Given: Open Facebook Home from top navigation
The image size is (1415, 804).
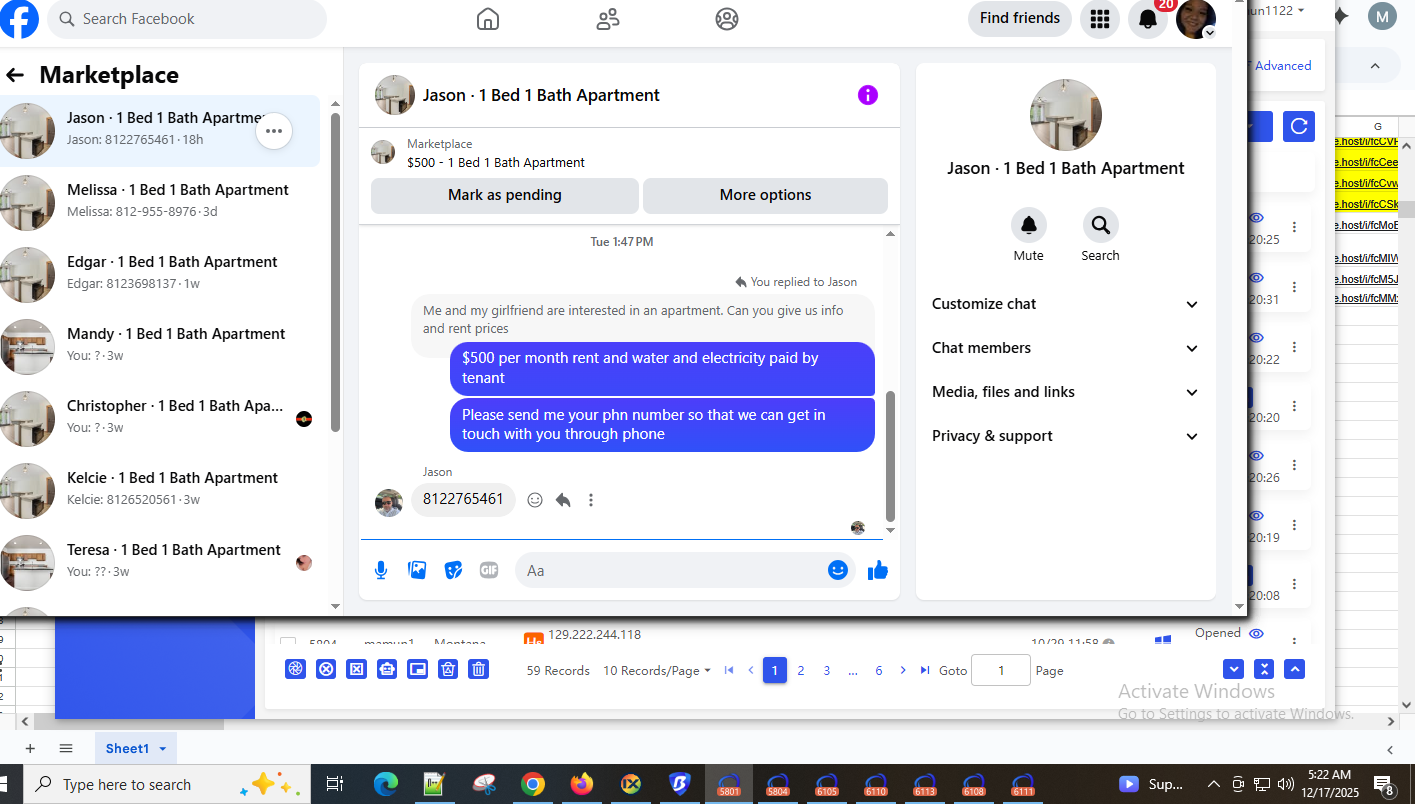Looking at the screenshot, I should tap(487, 19).
